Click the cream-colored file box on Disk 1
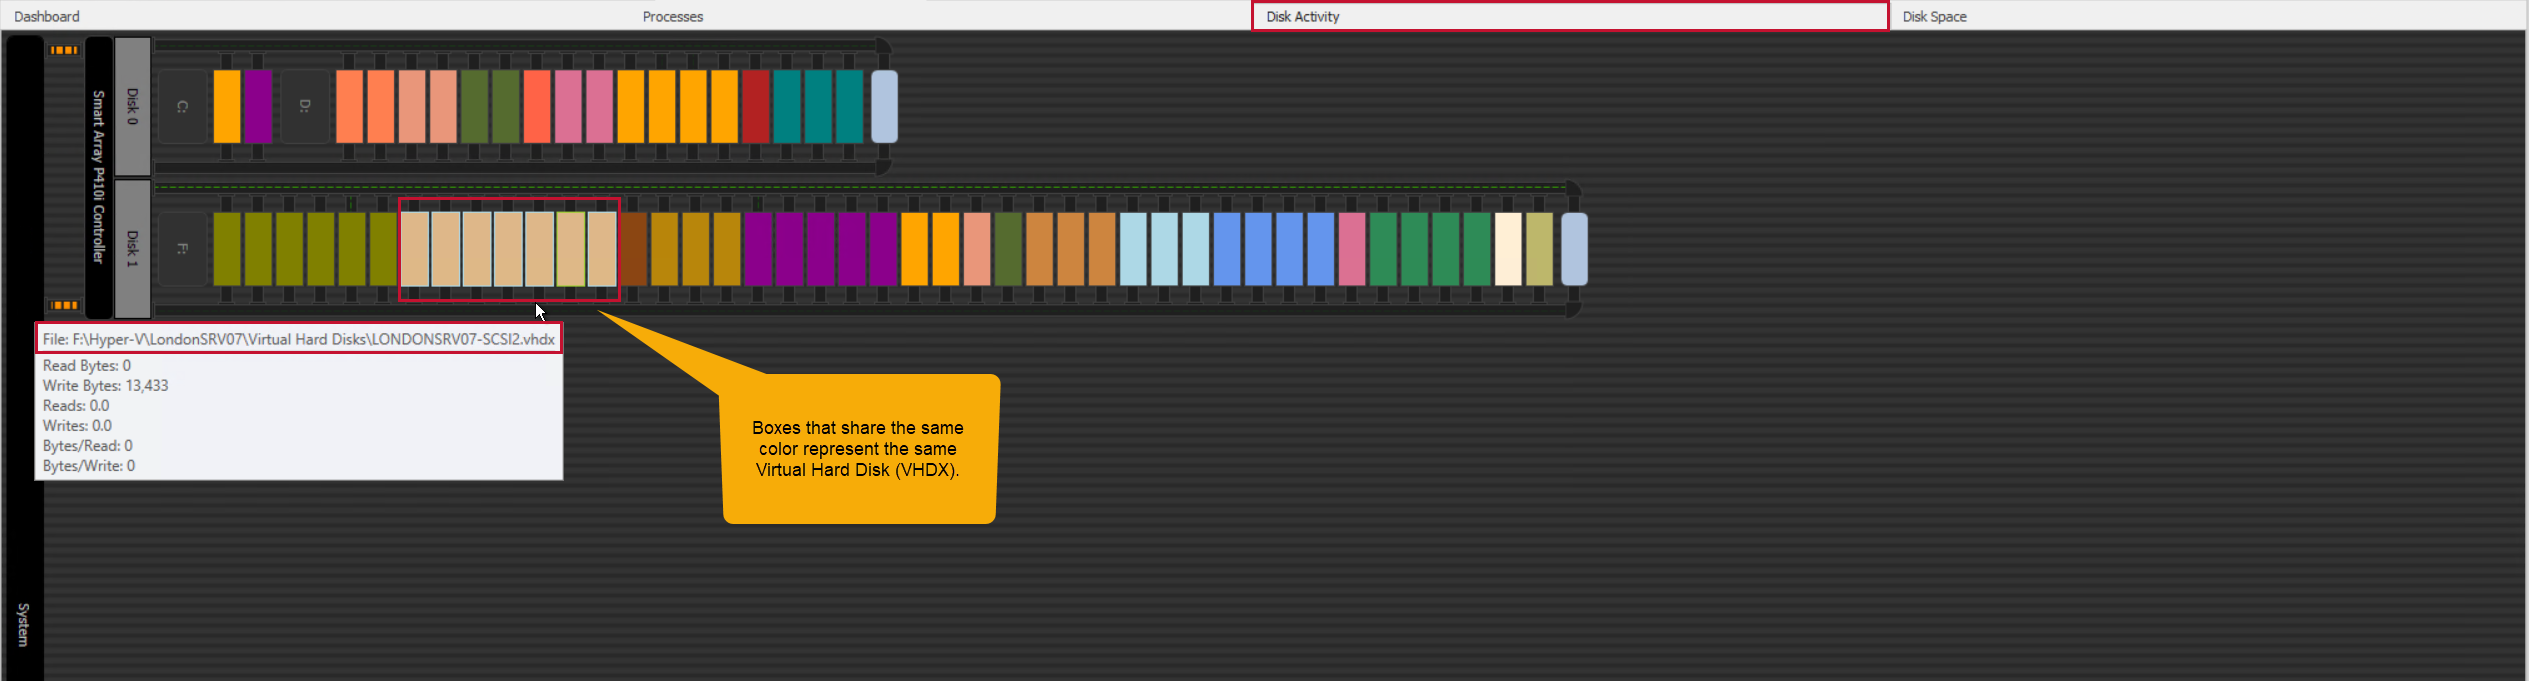The height and width of the screenshot is (681, 2529). click(1508, 249)
